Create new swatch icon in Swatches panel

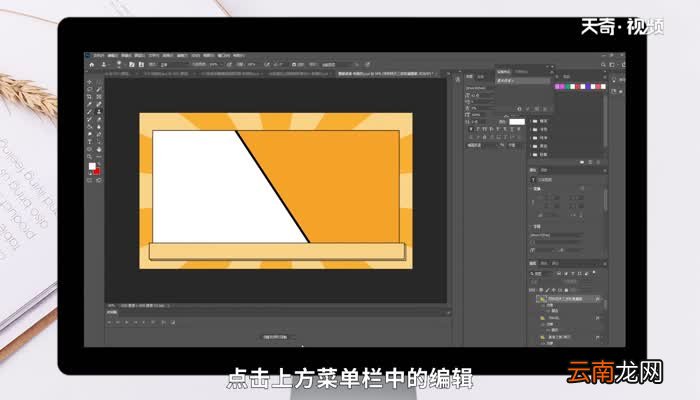tap(590, 162)
